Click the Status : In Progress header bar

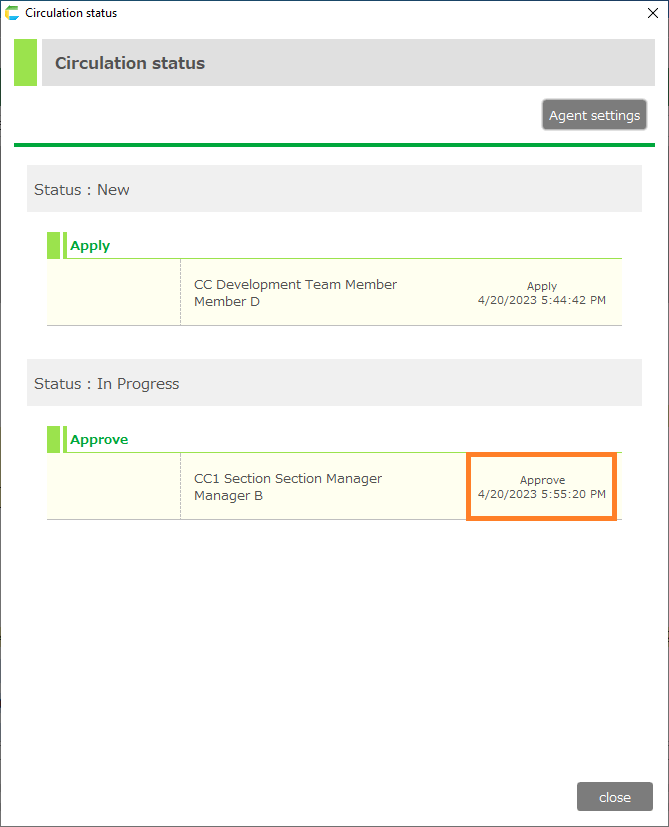[334, 383]
